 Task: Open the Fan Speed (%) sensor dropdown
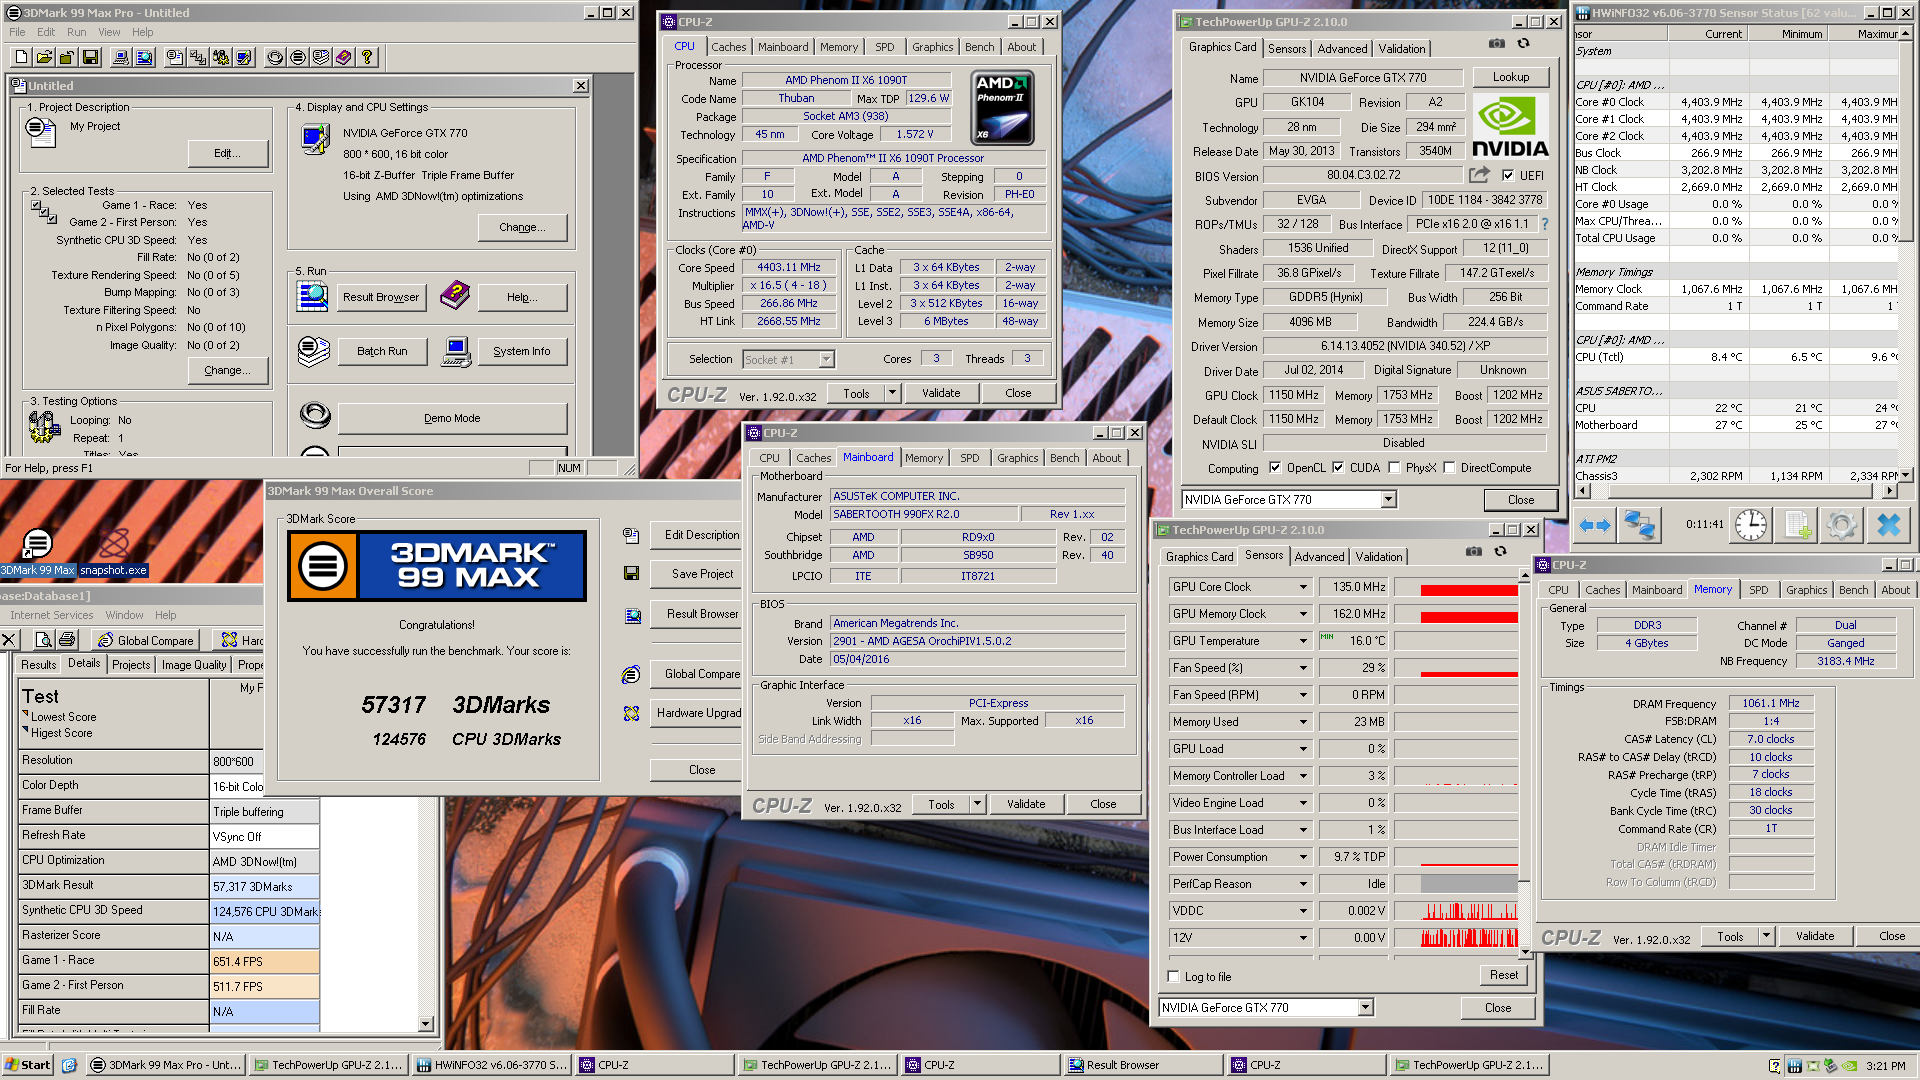point(1303,669)
